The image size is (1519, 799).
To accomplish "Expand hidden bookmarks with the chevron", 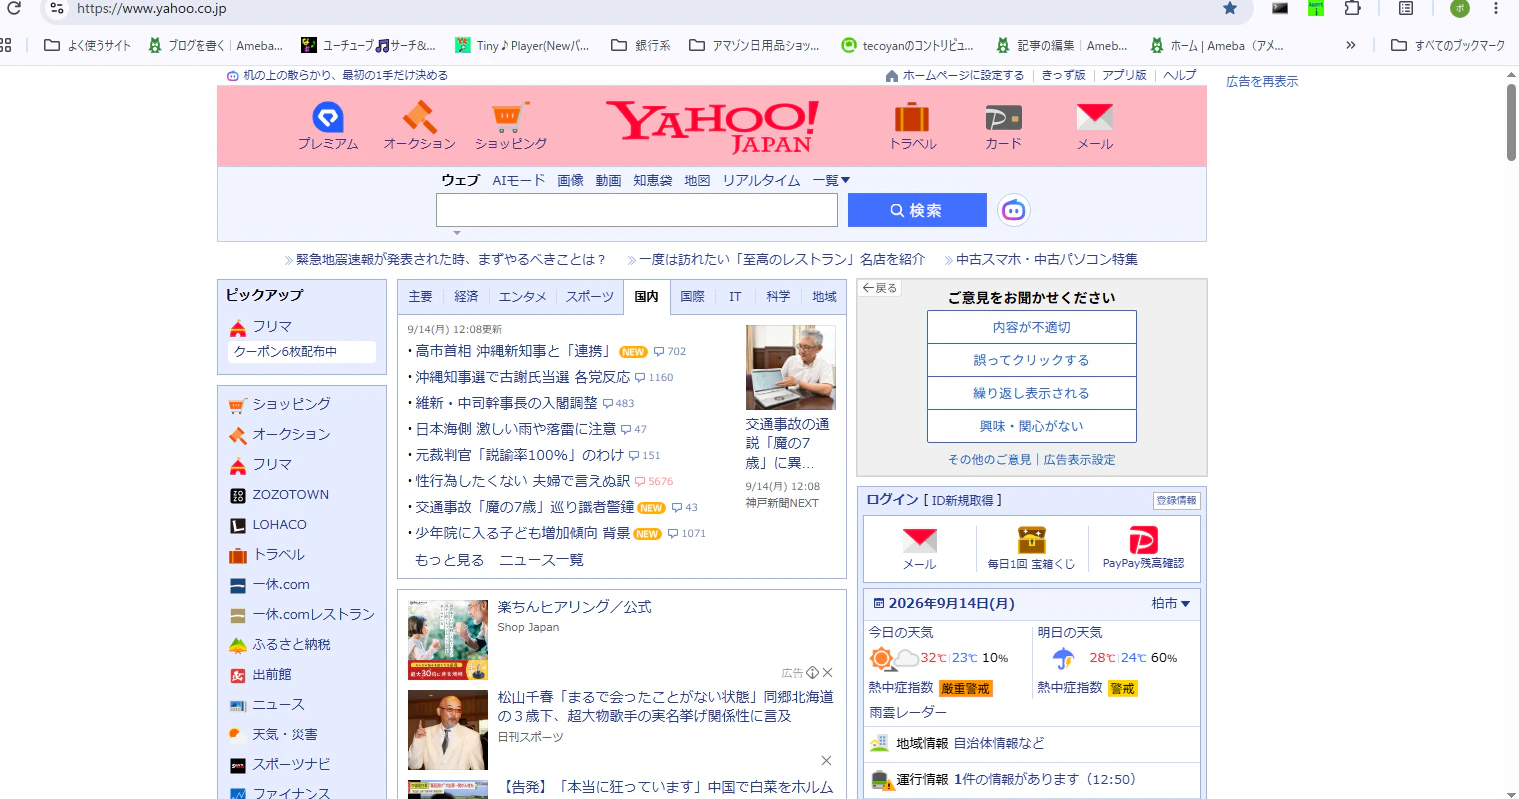I will [1351, 45].
